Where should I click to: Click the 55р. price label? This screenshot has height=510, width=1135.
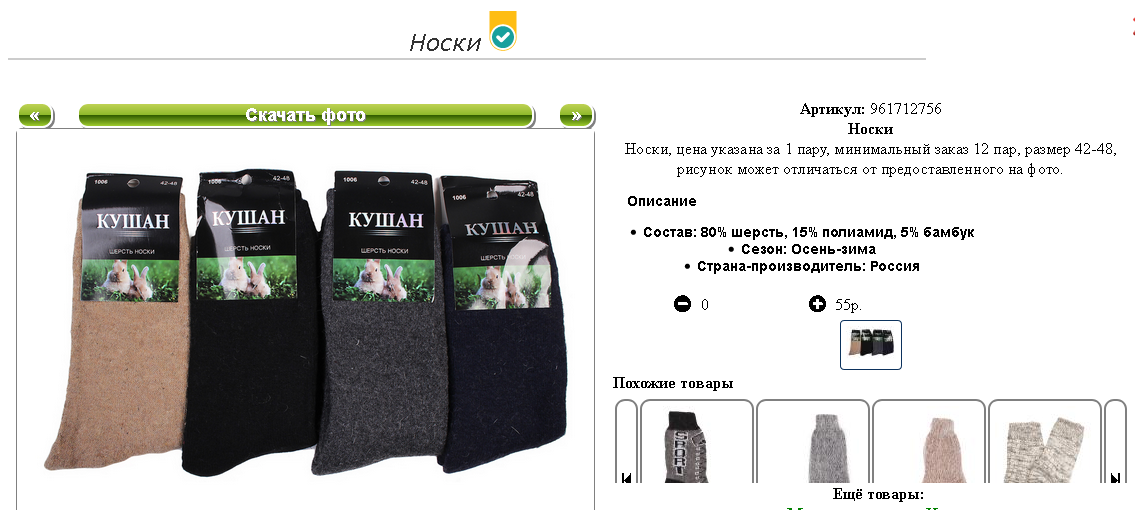point(848,305)
